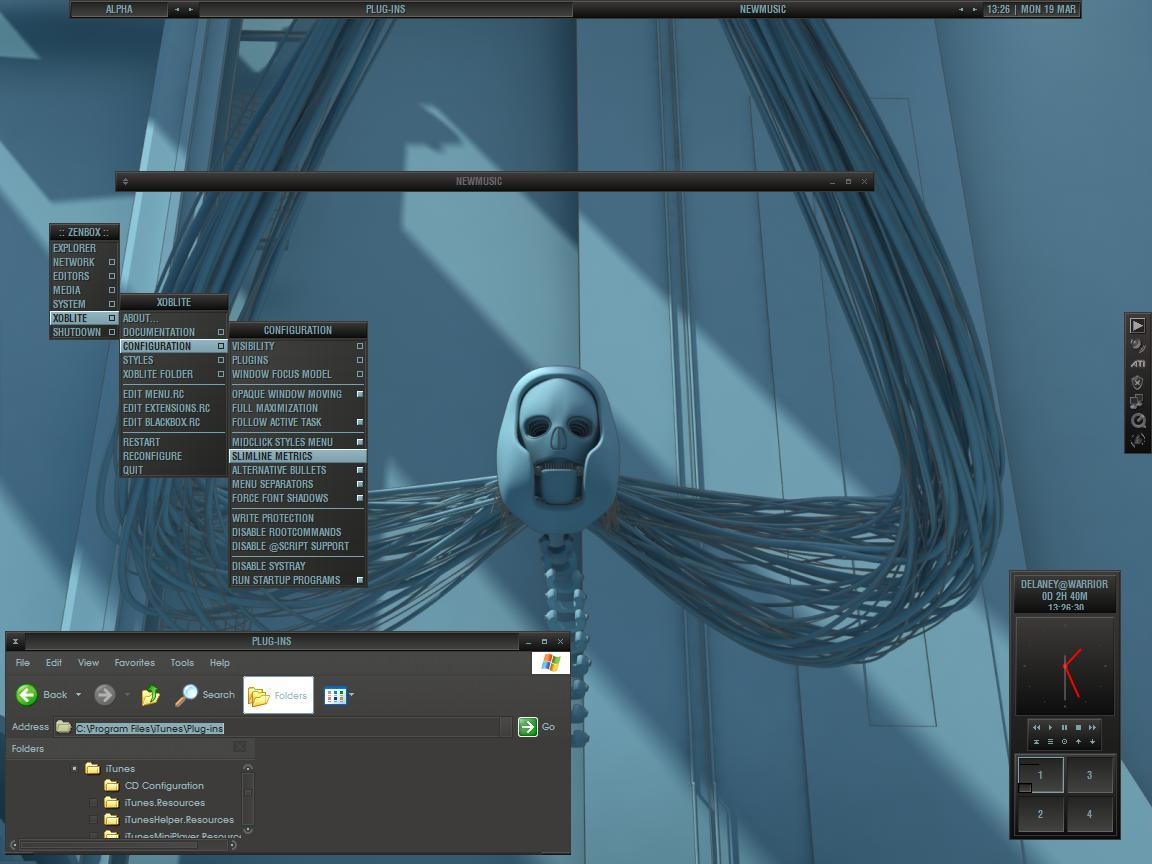Click the satellite dish tray icon

coord(1137,345)
